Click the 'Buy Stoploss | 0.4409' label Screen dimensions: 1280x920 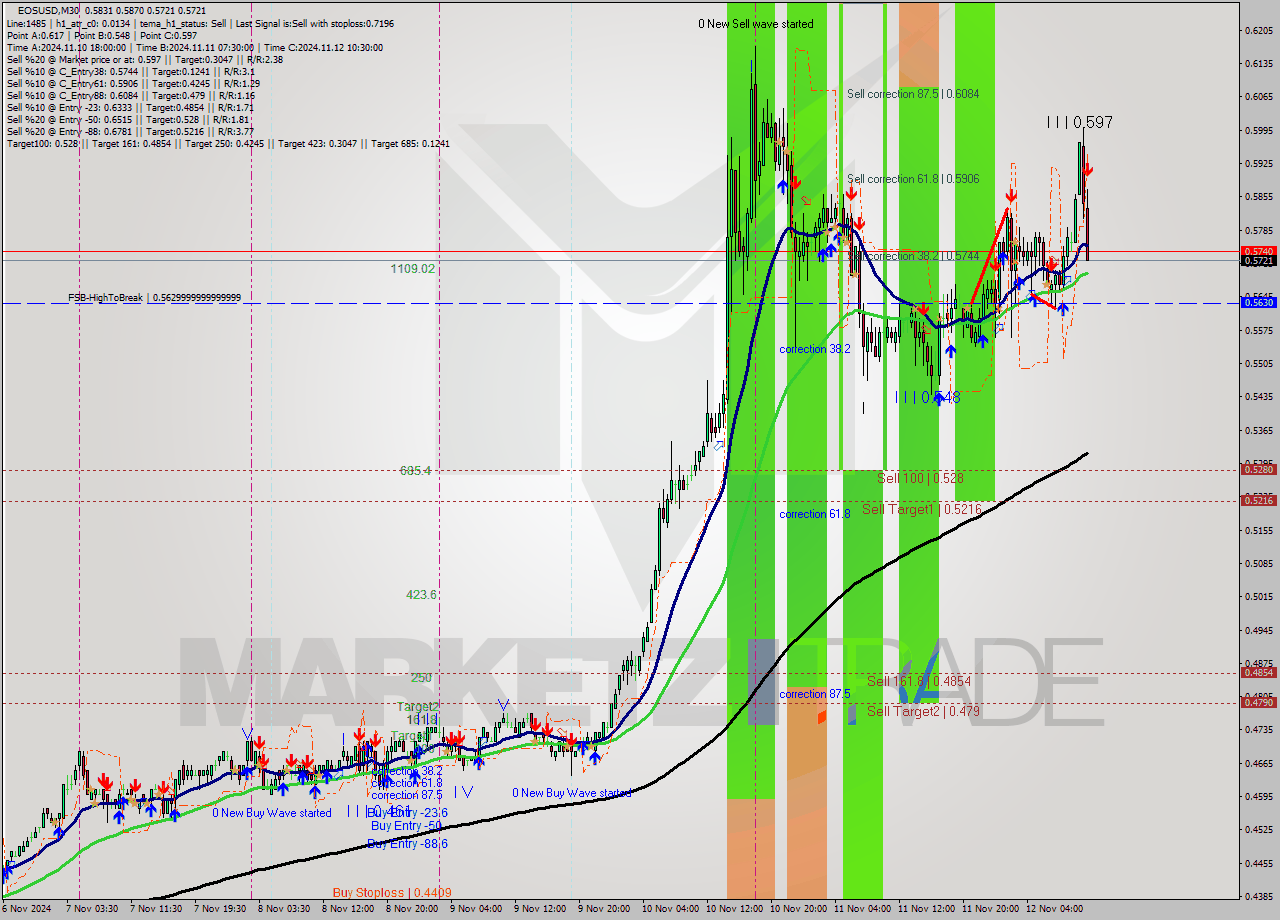(392, 893)
